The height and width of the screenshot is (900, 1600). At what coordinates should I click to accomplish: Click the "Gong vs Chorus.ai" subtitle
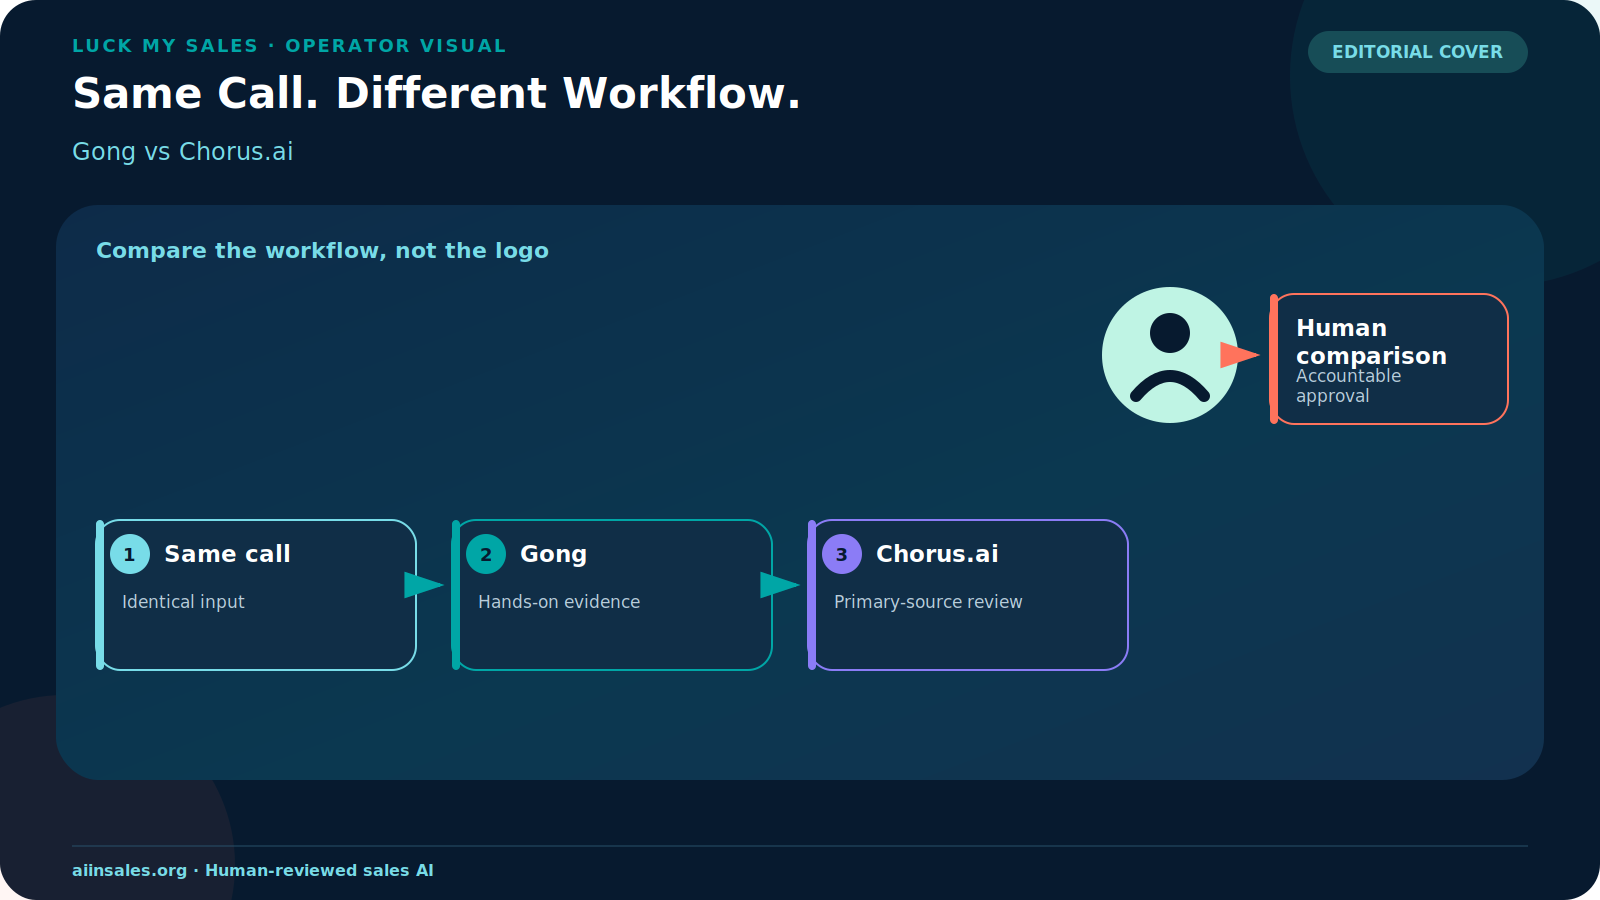[183, 151]
